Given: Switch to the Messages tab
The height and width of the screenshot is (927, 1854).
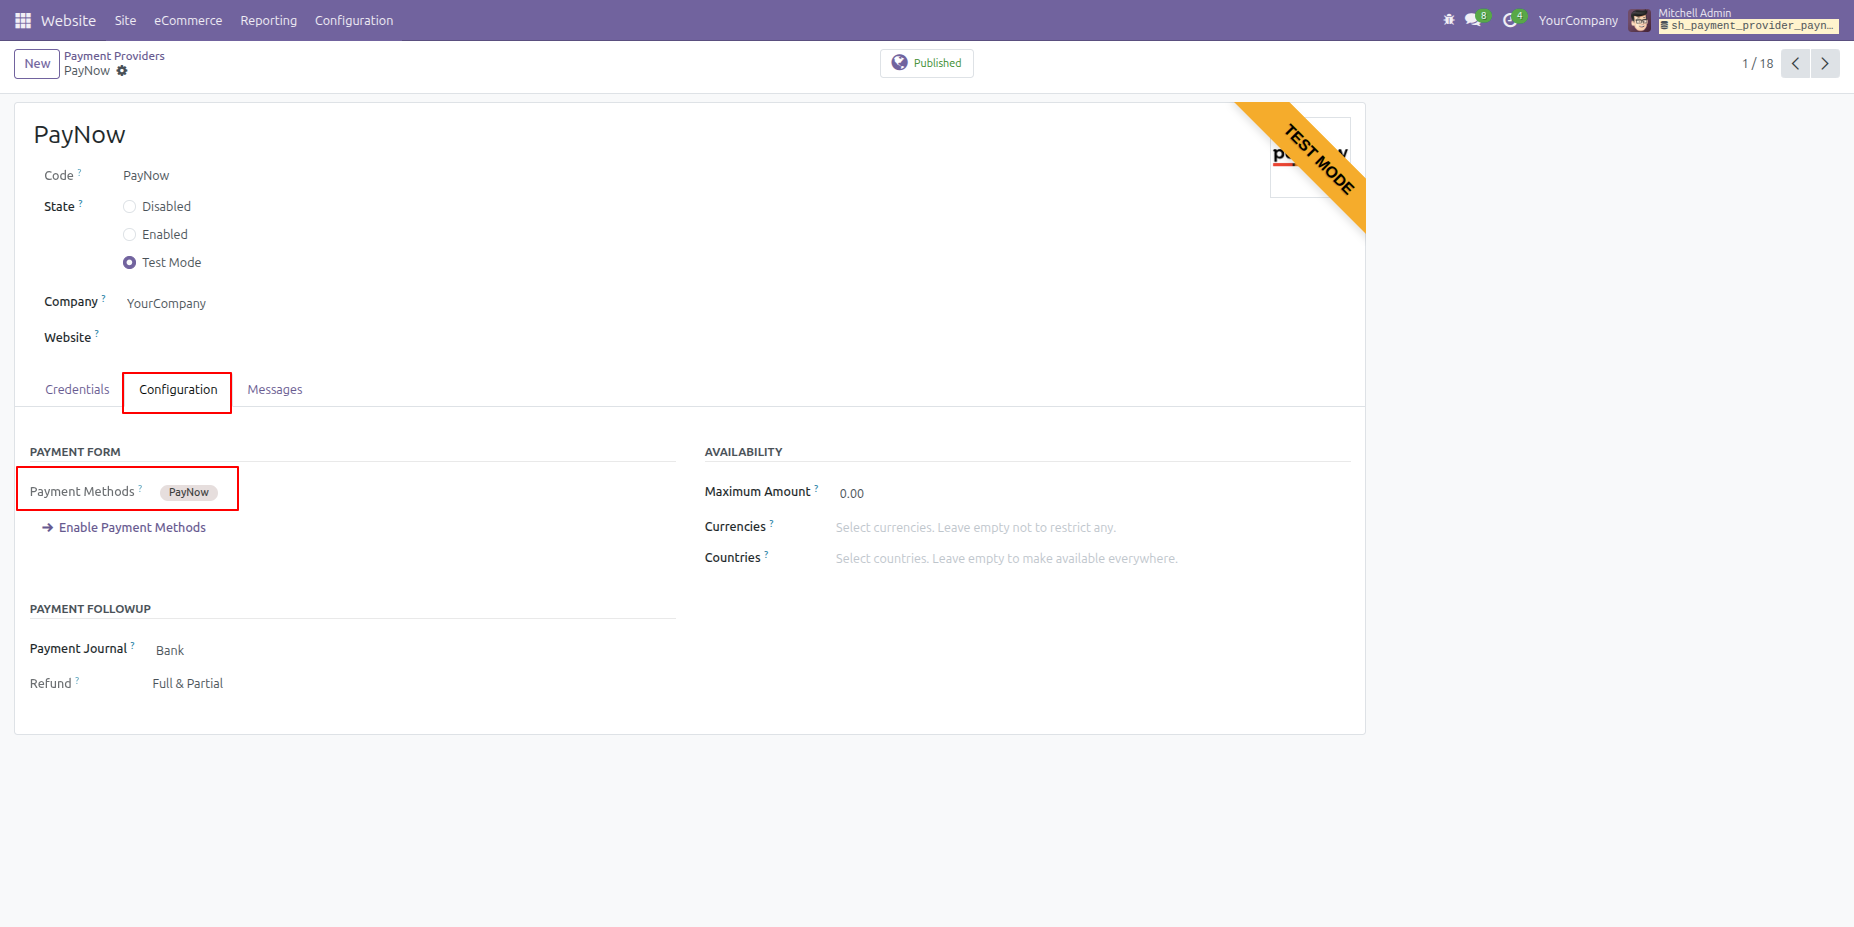Looking at the screenshot, I should coord(275,390).
